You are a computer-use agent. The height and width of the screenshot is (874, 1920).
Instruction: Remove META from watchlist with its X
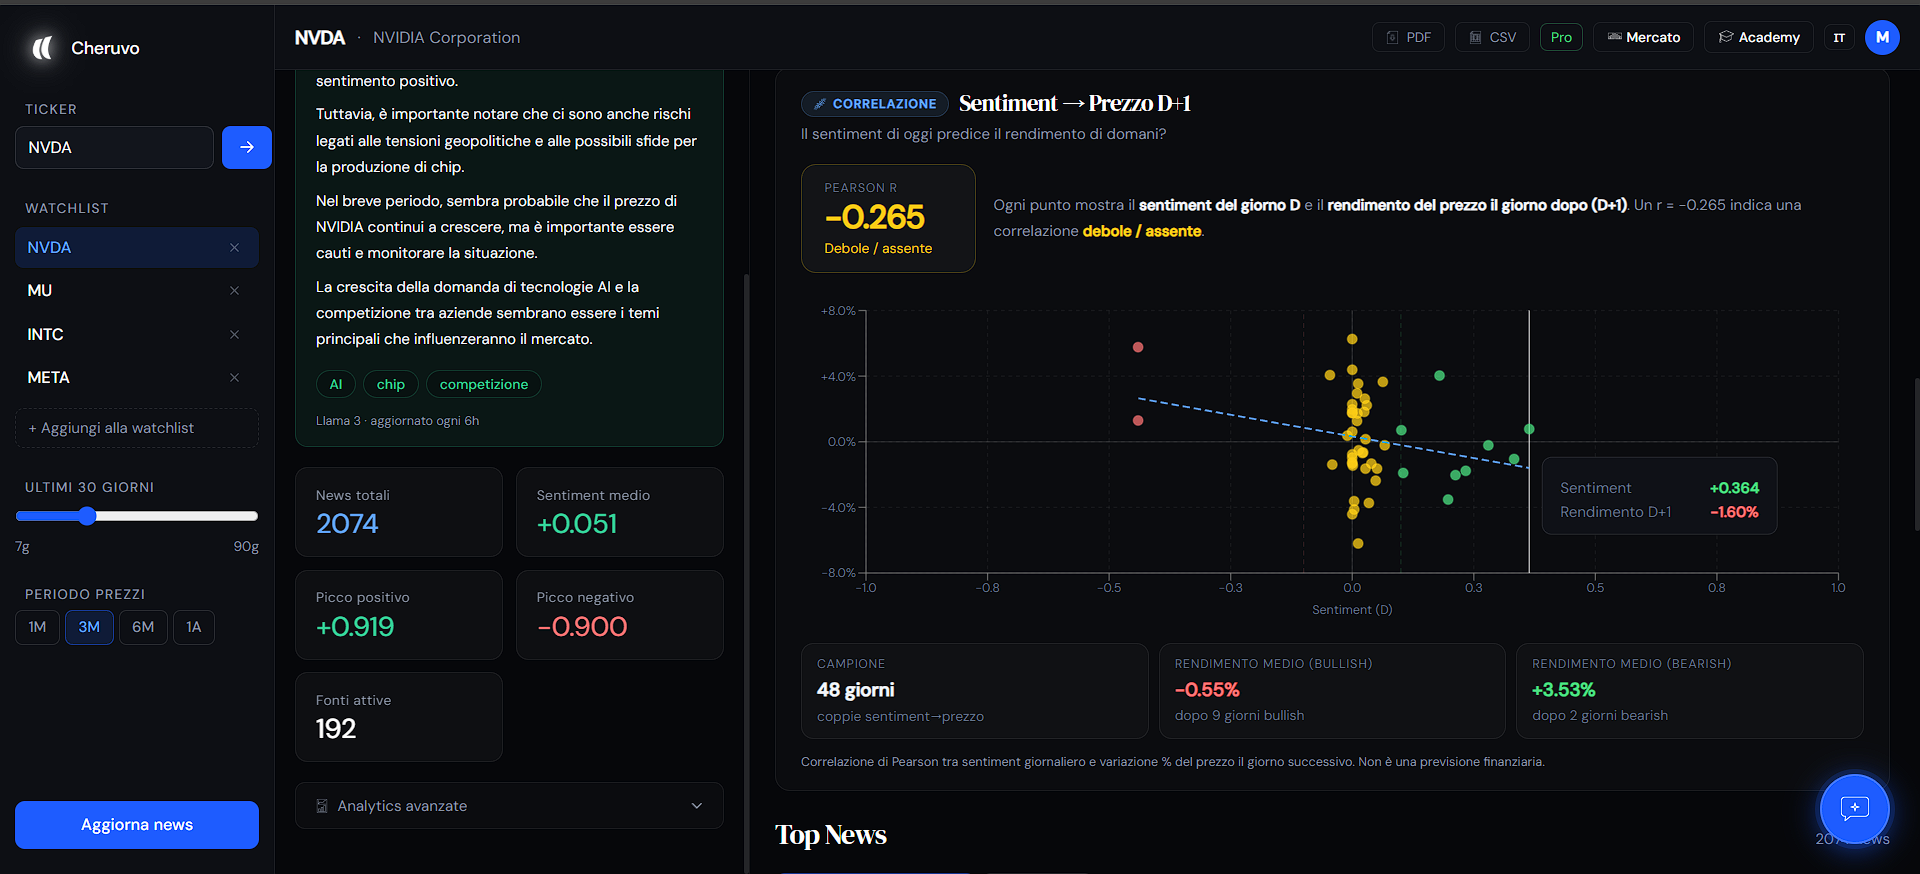tap(234, 378)
